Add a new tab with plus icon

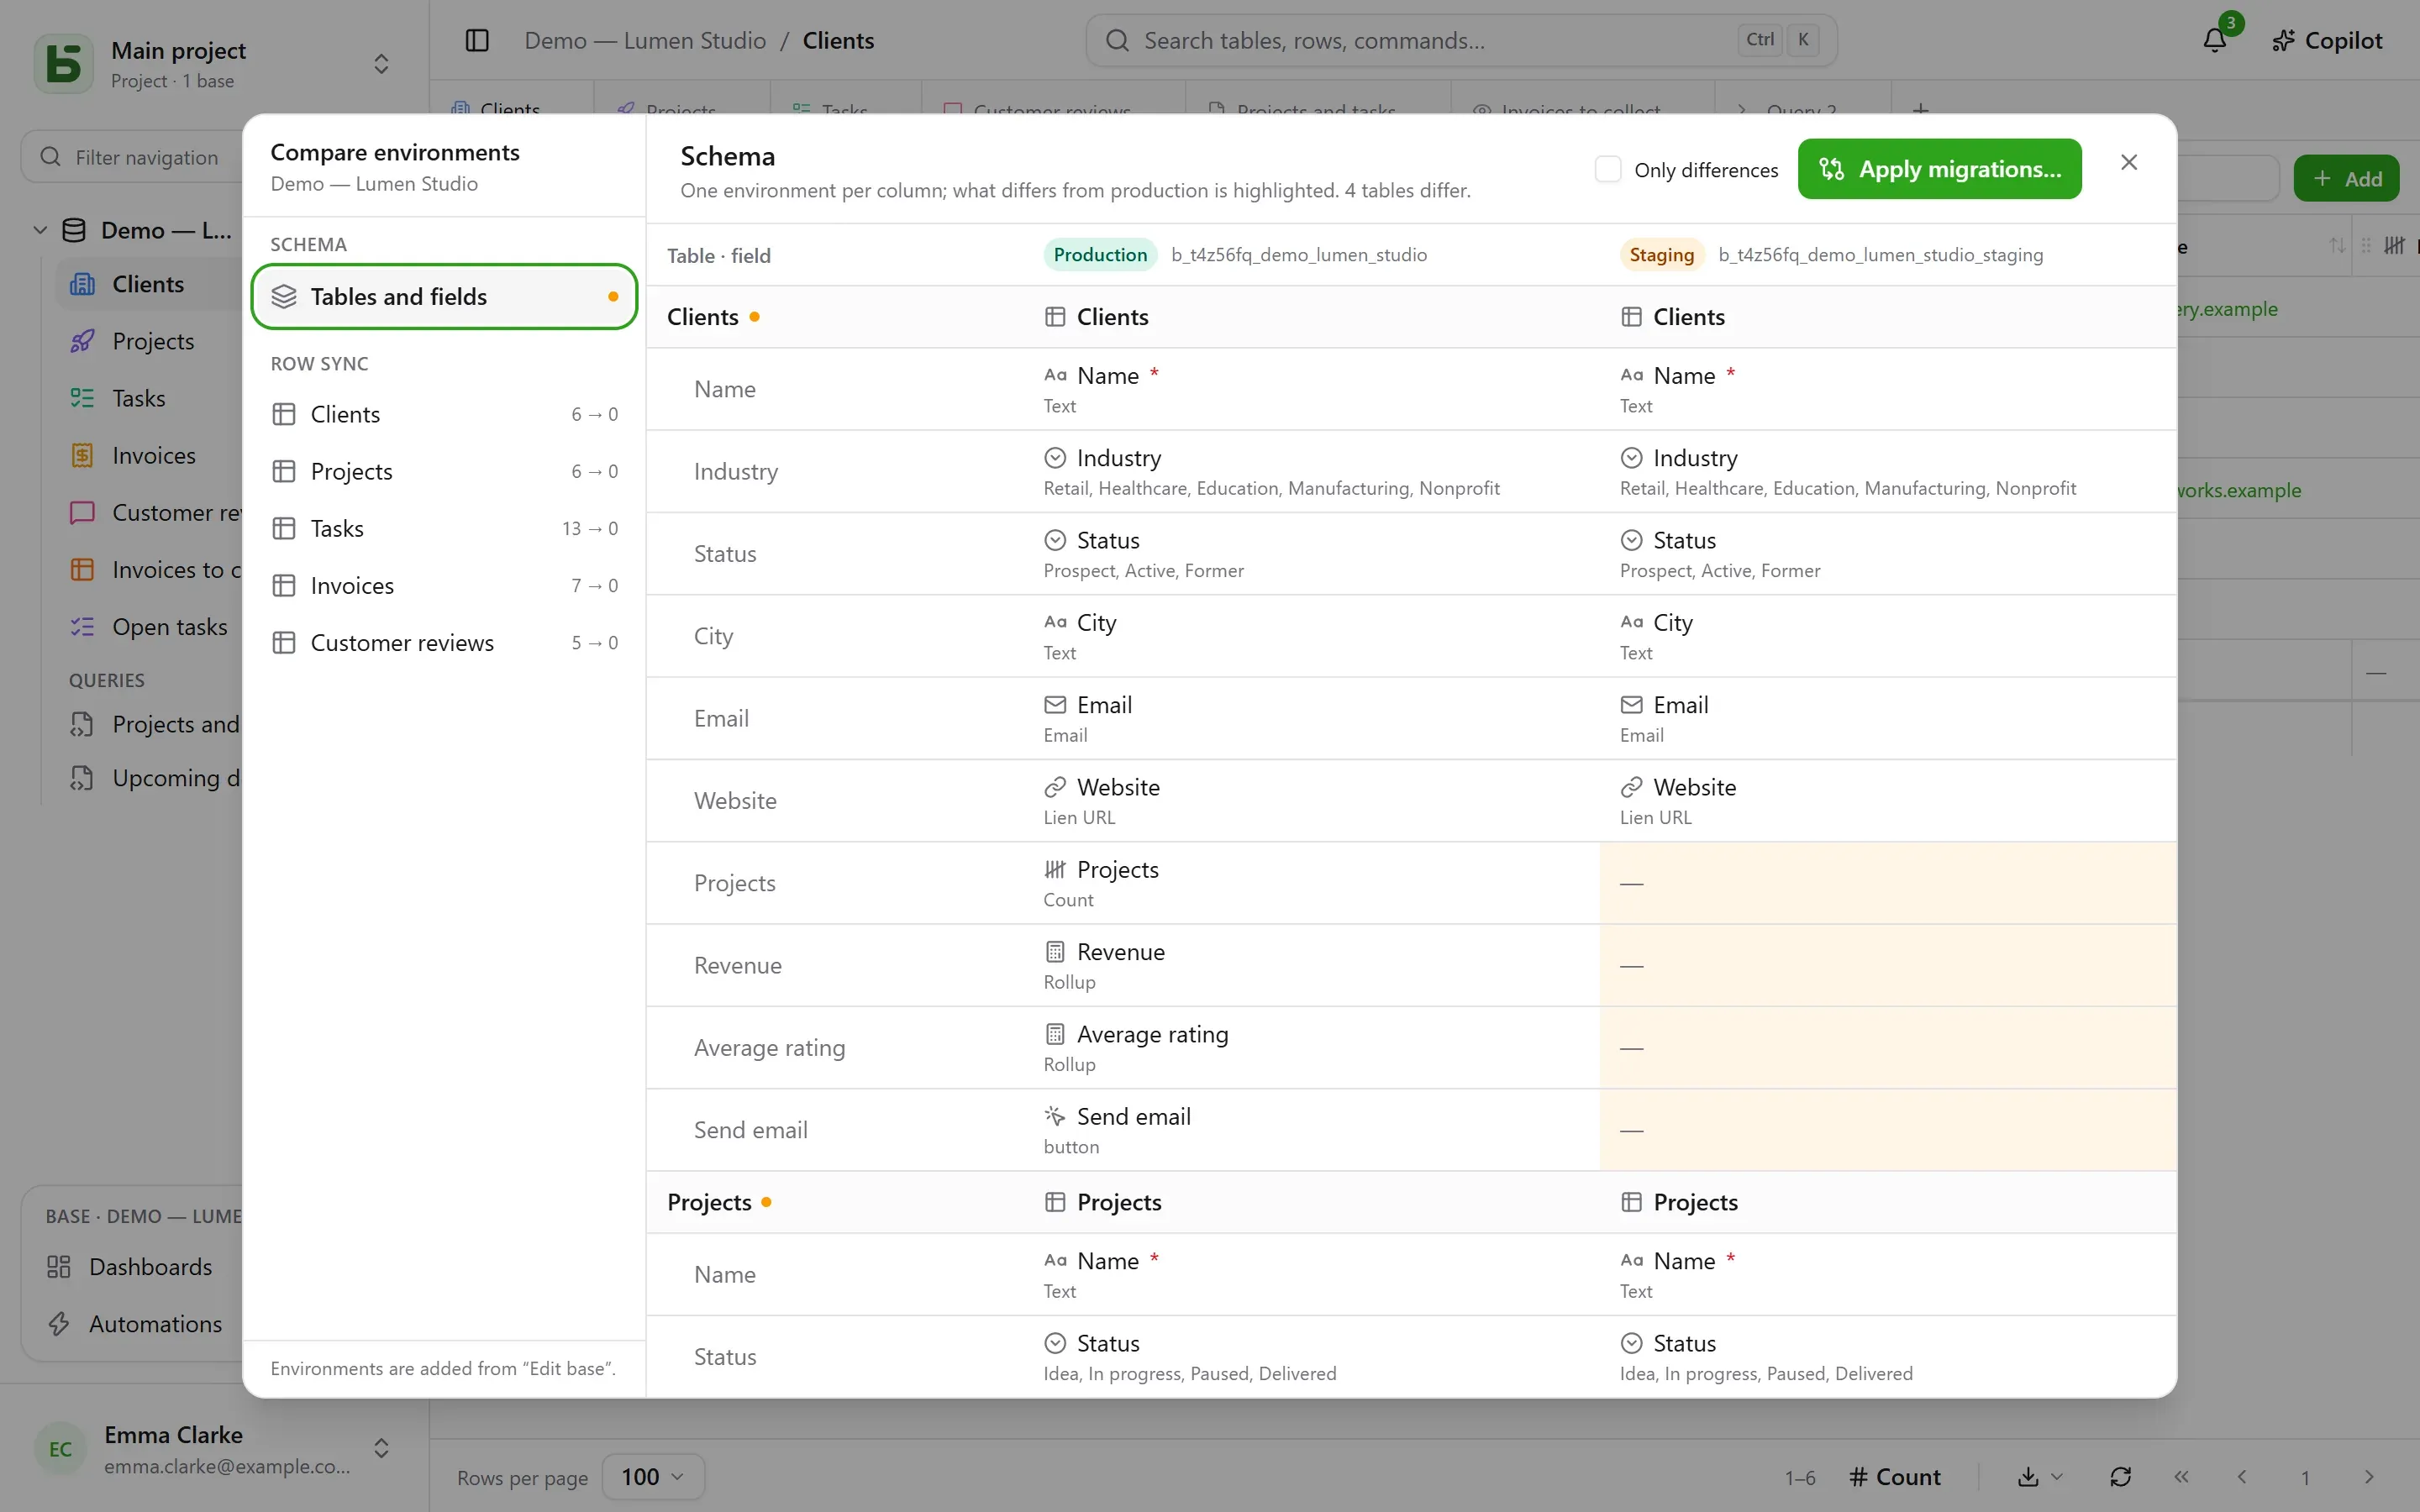point(1920,110)
